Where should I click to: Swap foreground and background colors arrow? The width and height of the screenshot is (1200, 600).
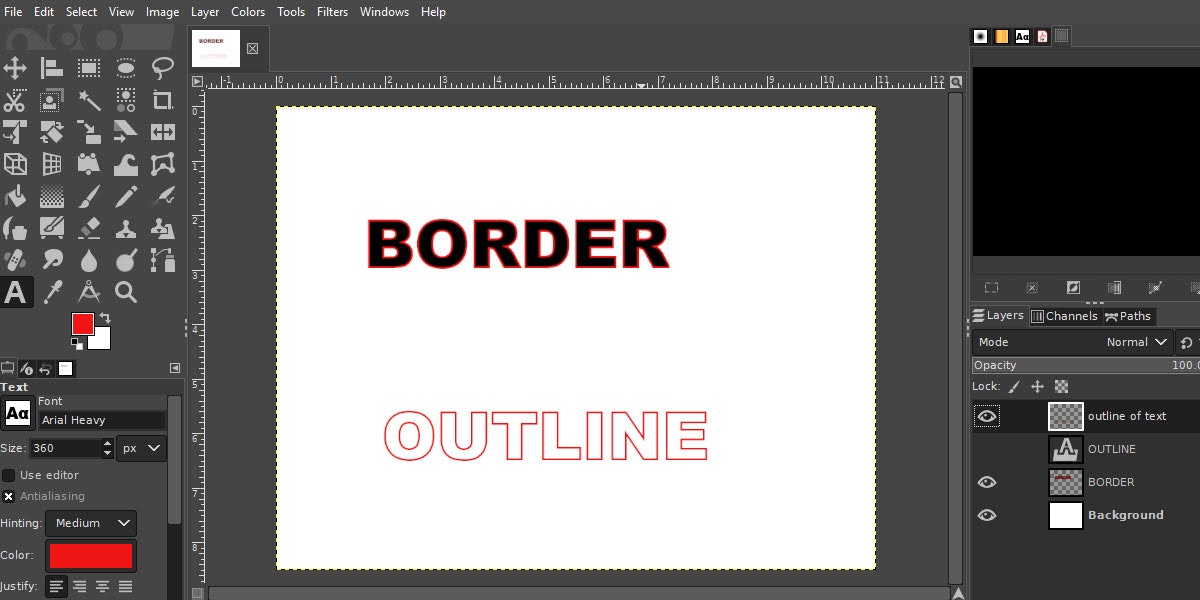click(104, 318)
